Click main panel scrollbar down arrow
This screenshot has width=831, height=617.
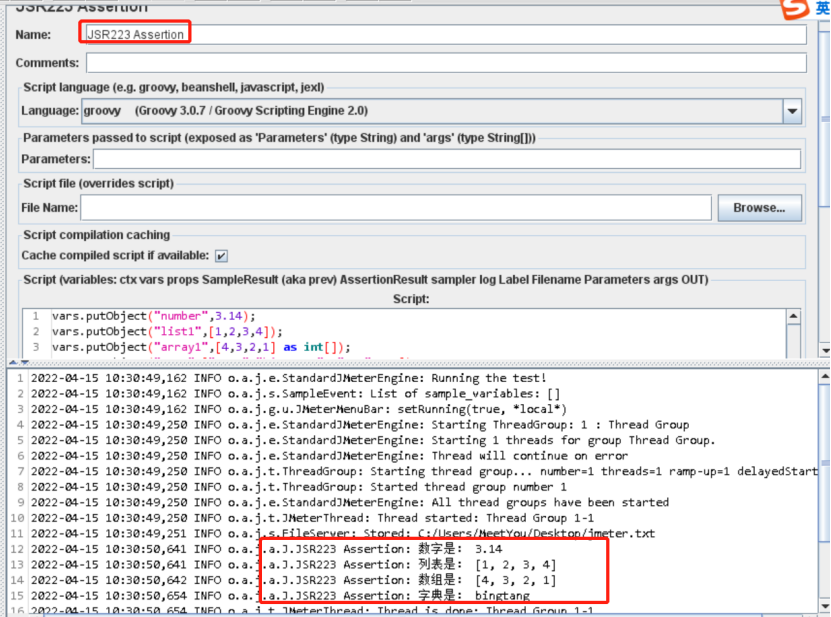[x=825, y=350]
